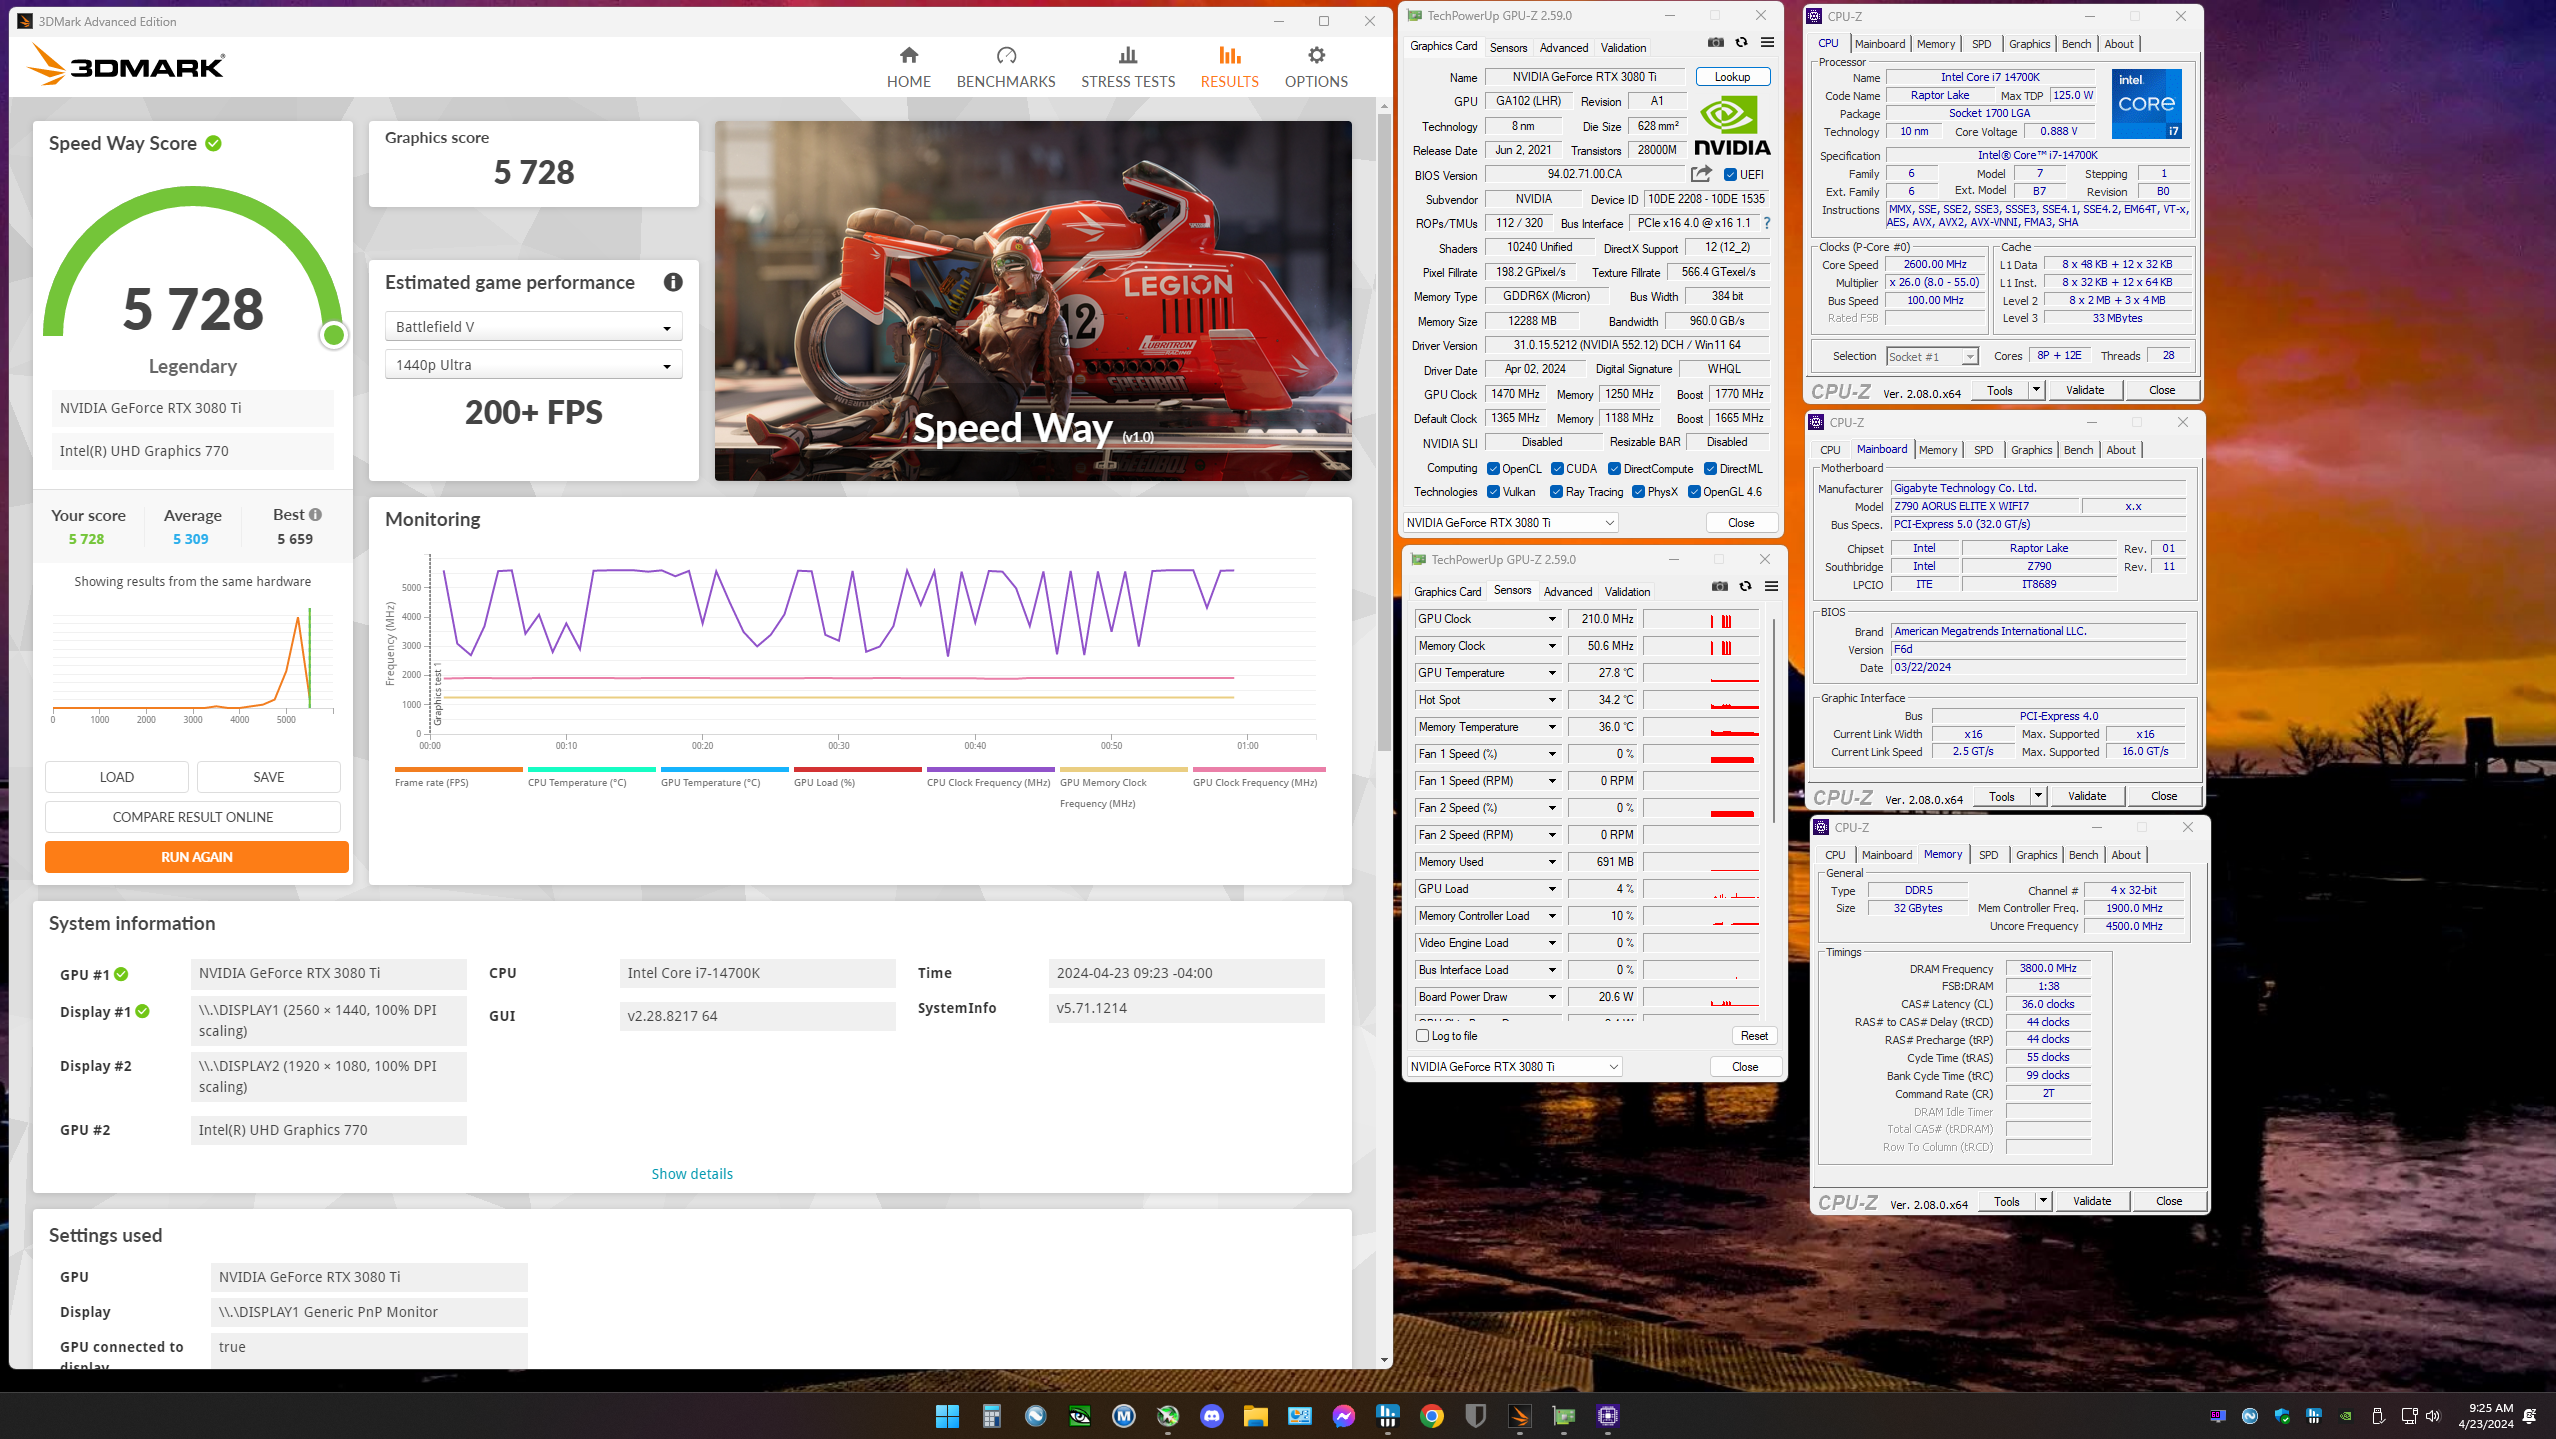Click the Lookup button in GPU-Z
The width and height of the screenshot is (2556, 1439).
click(1732, 77)
